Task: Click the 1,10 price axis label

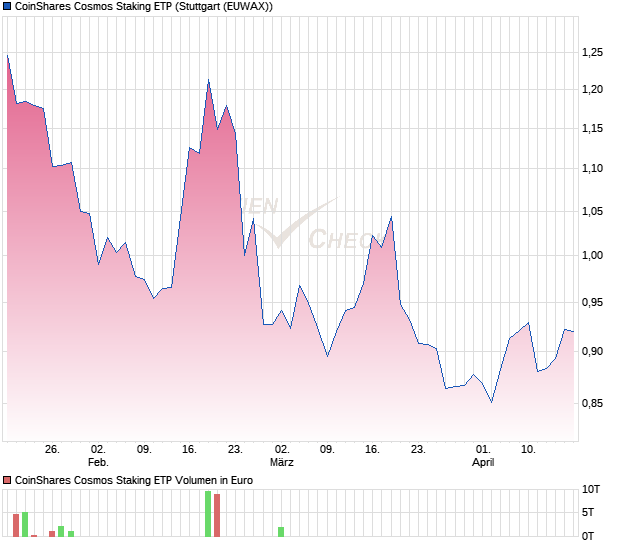Action: pos(592,168)
